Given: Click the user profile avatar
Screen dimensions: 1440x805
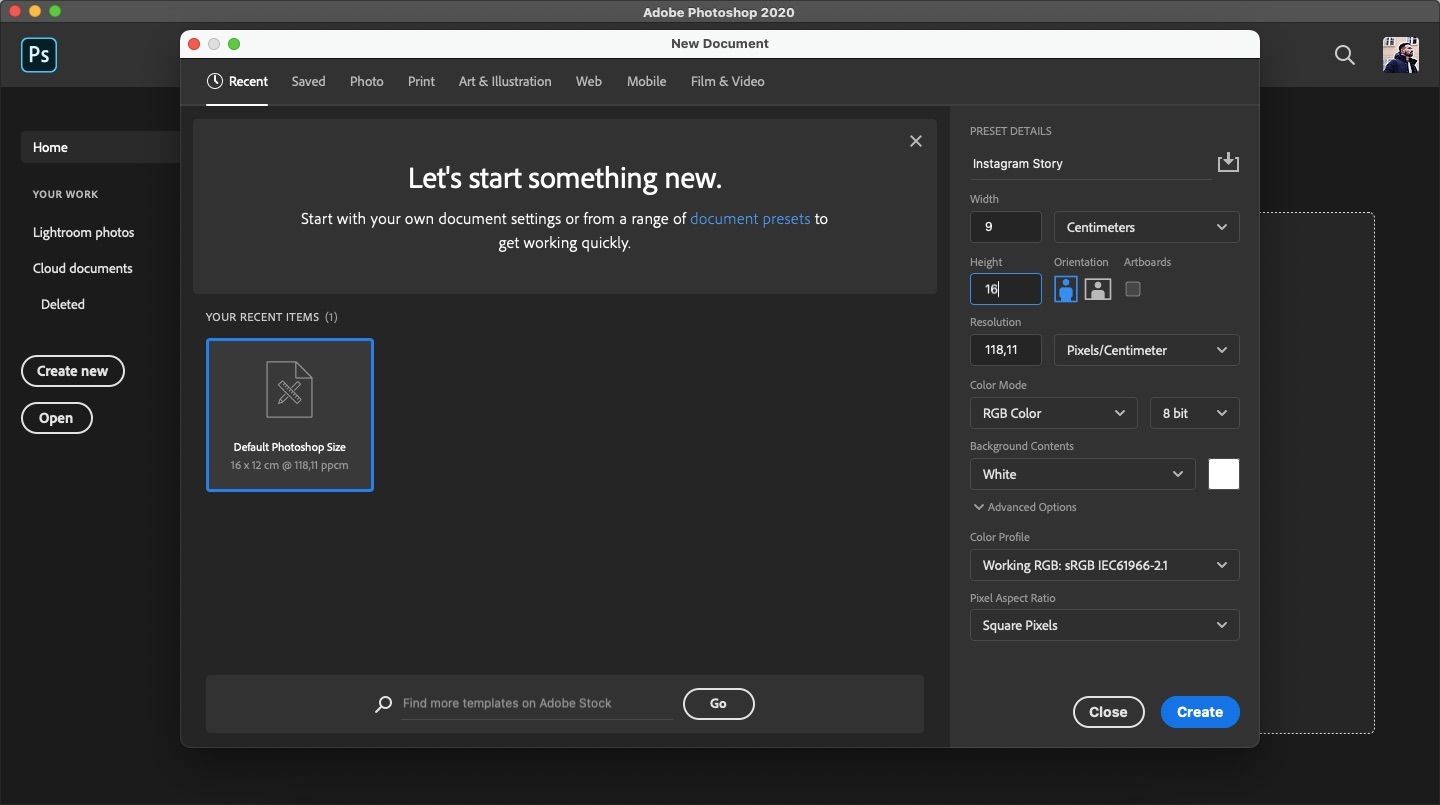Looking at the screenshot, I should coord(1400,55).
